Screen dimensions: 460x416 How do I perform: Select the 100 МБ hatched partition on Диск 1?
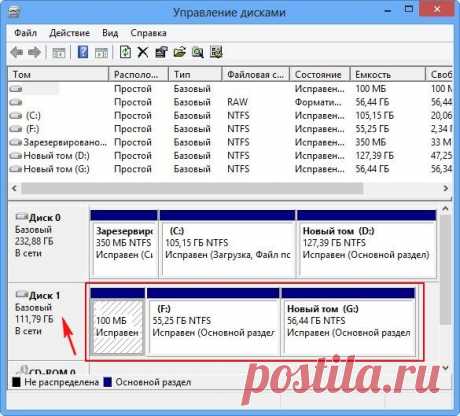click(x=118, y=321)
